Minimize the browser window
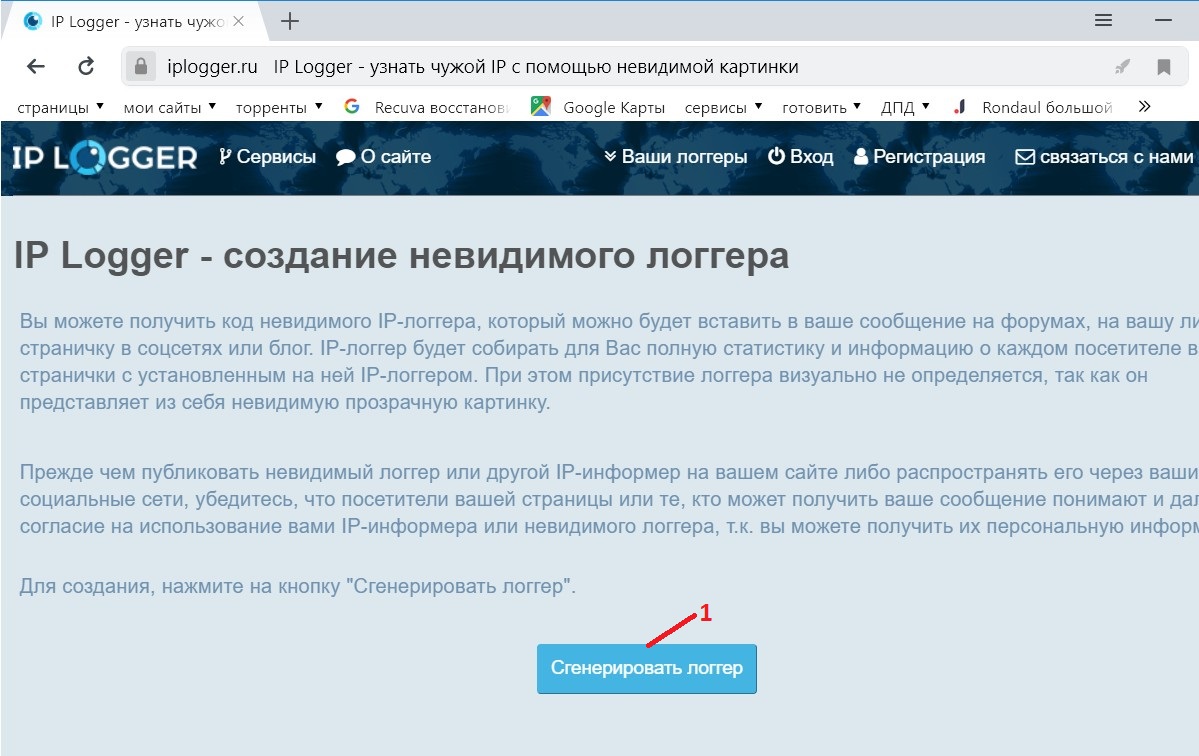 point(1163,21)
